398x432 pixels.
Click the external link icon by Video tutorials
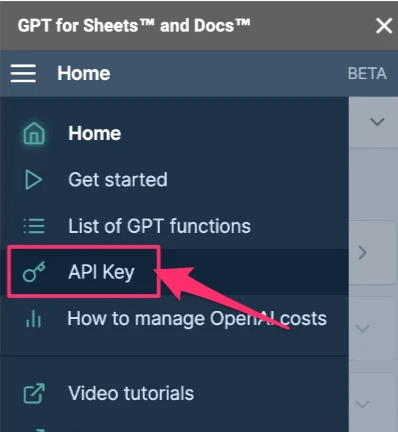[34, 393]
